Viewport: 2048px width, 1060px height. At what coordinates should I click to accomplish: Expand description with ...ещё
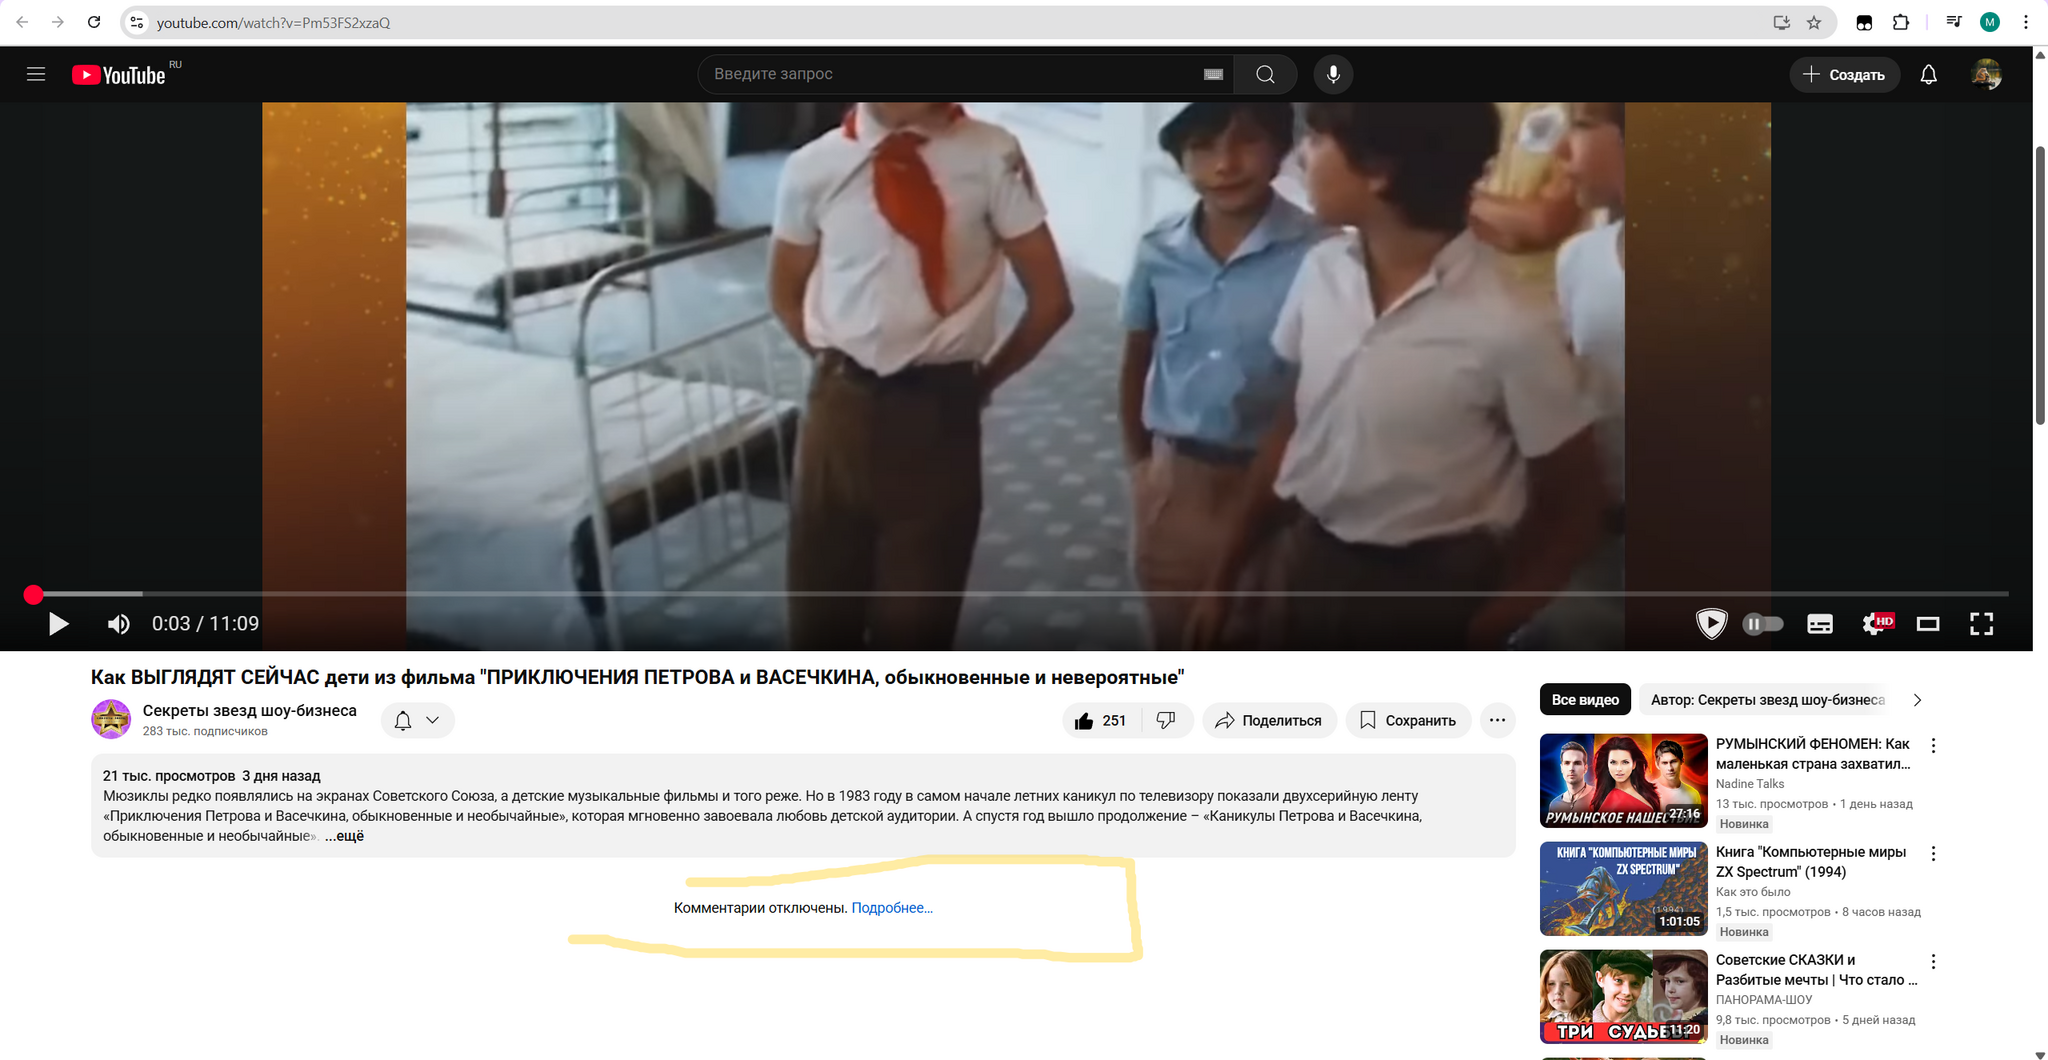coord(344,836)
